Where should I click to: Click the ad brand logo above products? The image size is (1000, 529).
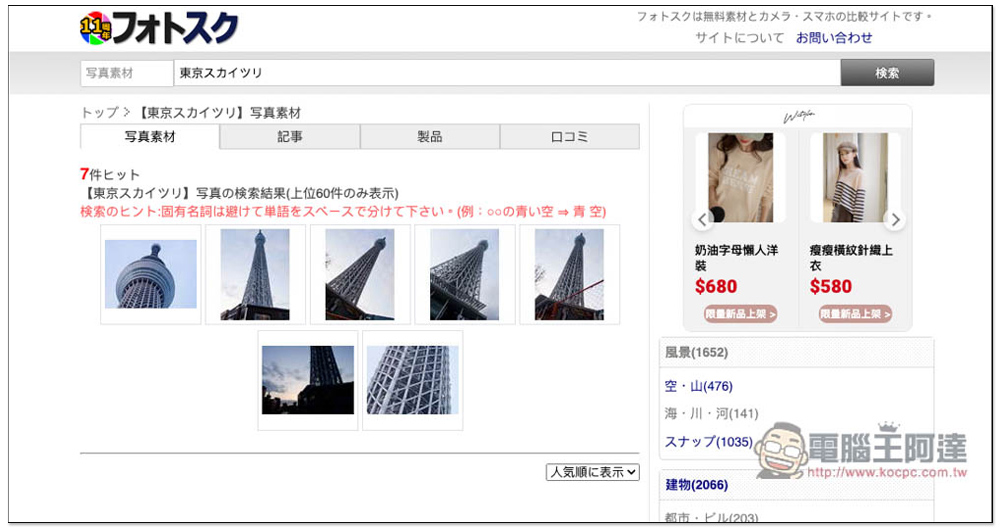click(x=798, y=117)
